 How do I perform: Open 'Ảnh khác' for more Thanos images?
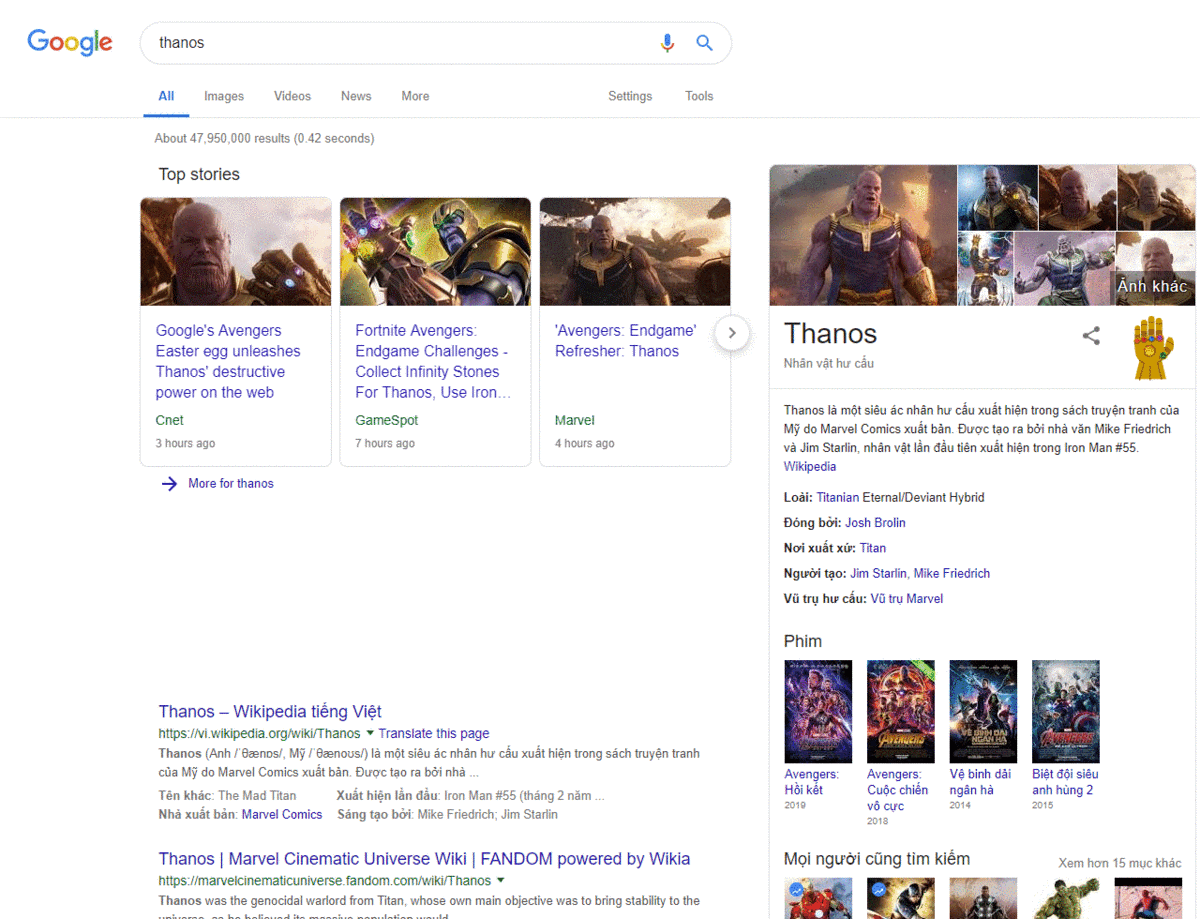click(1152, 286)
